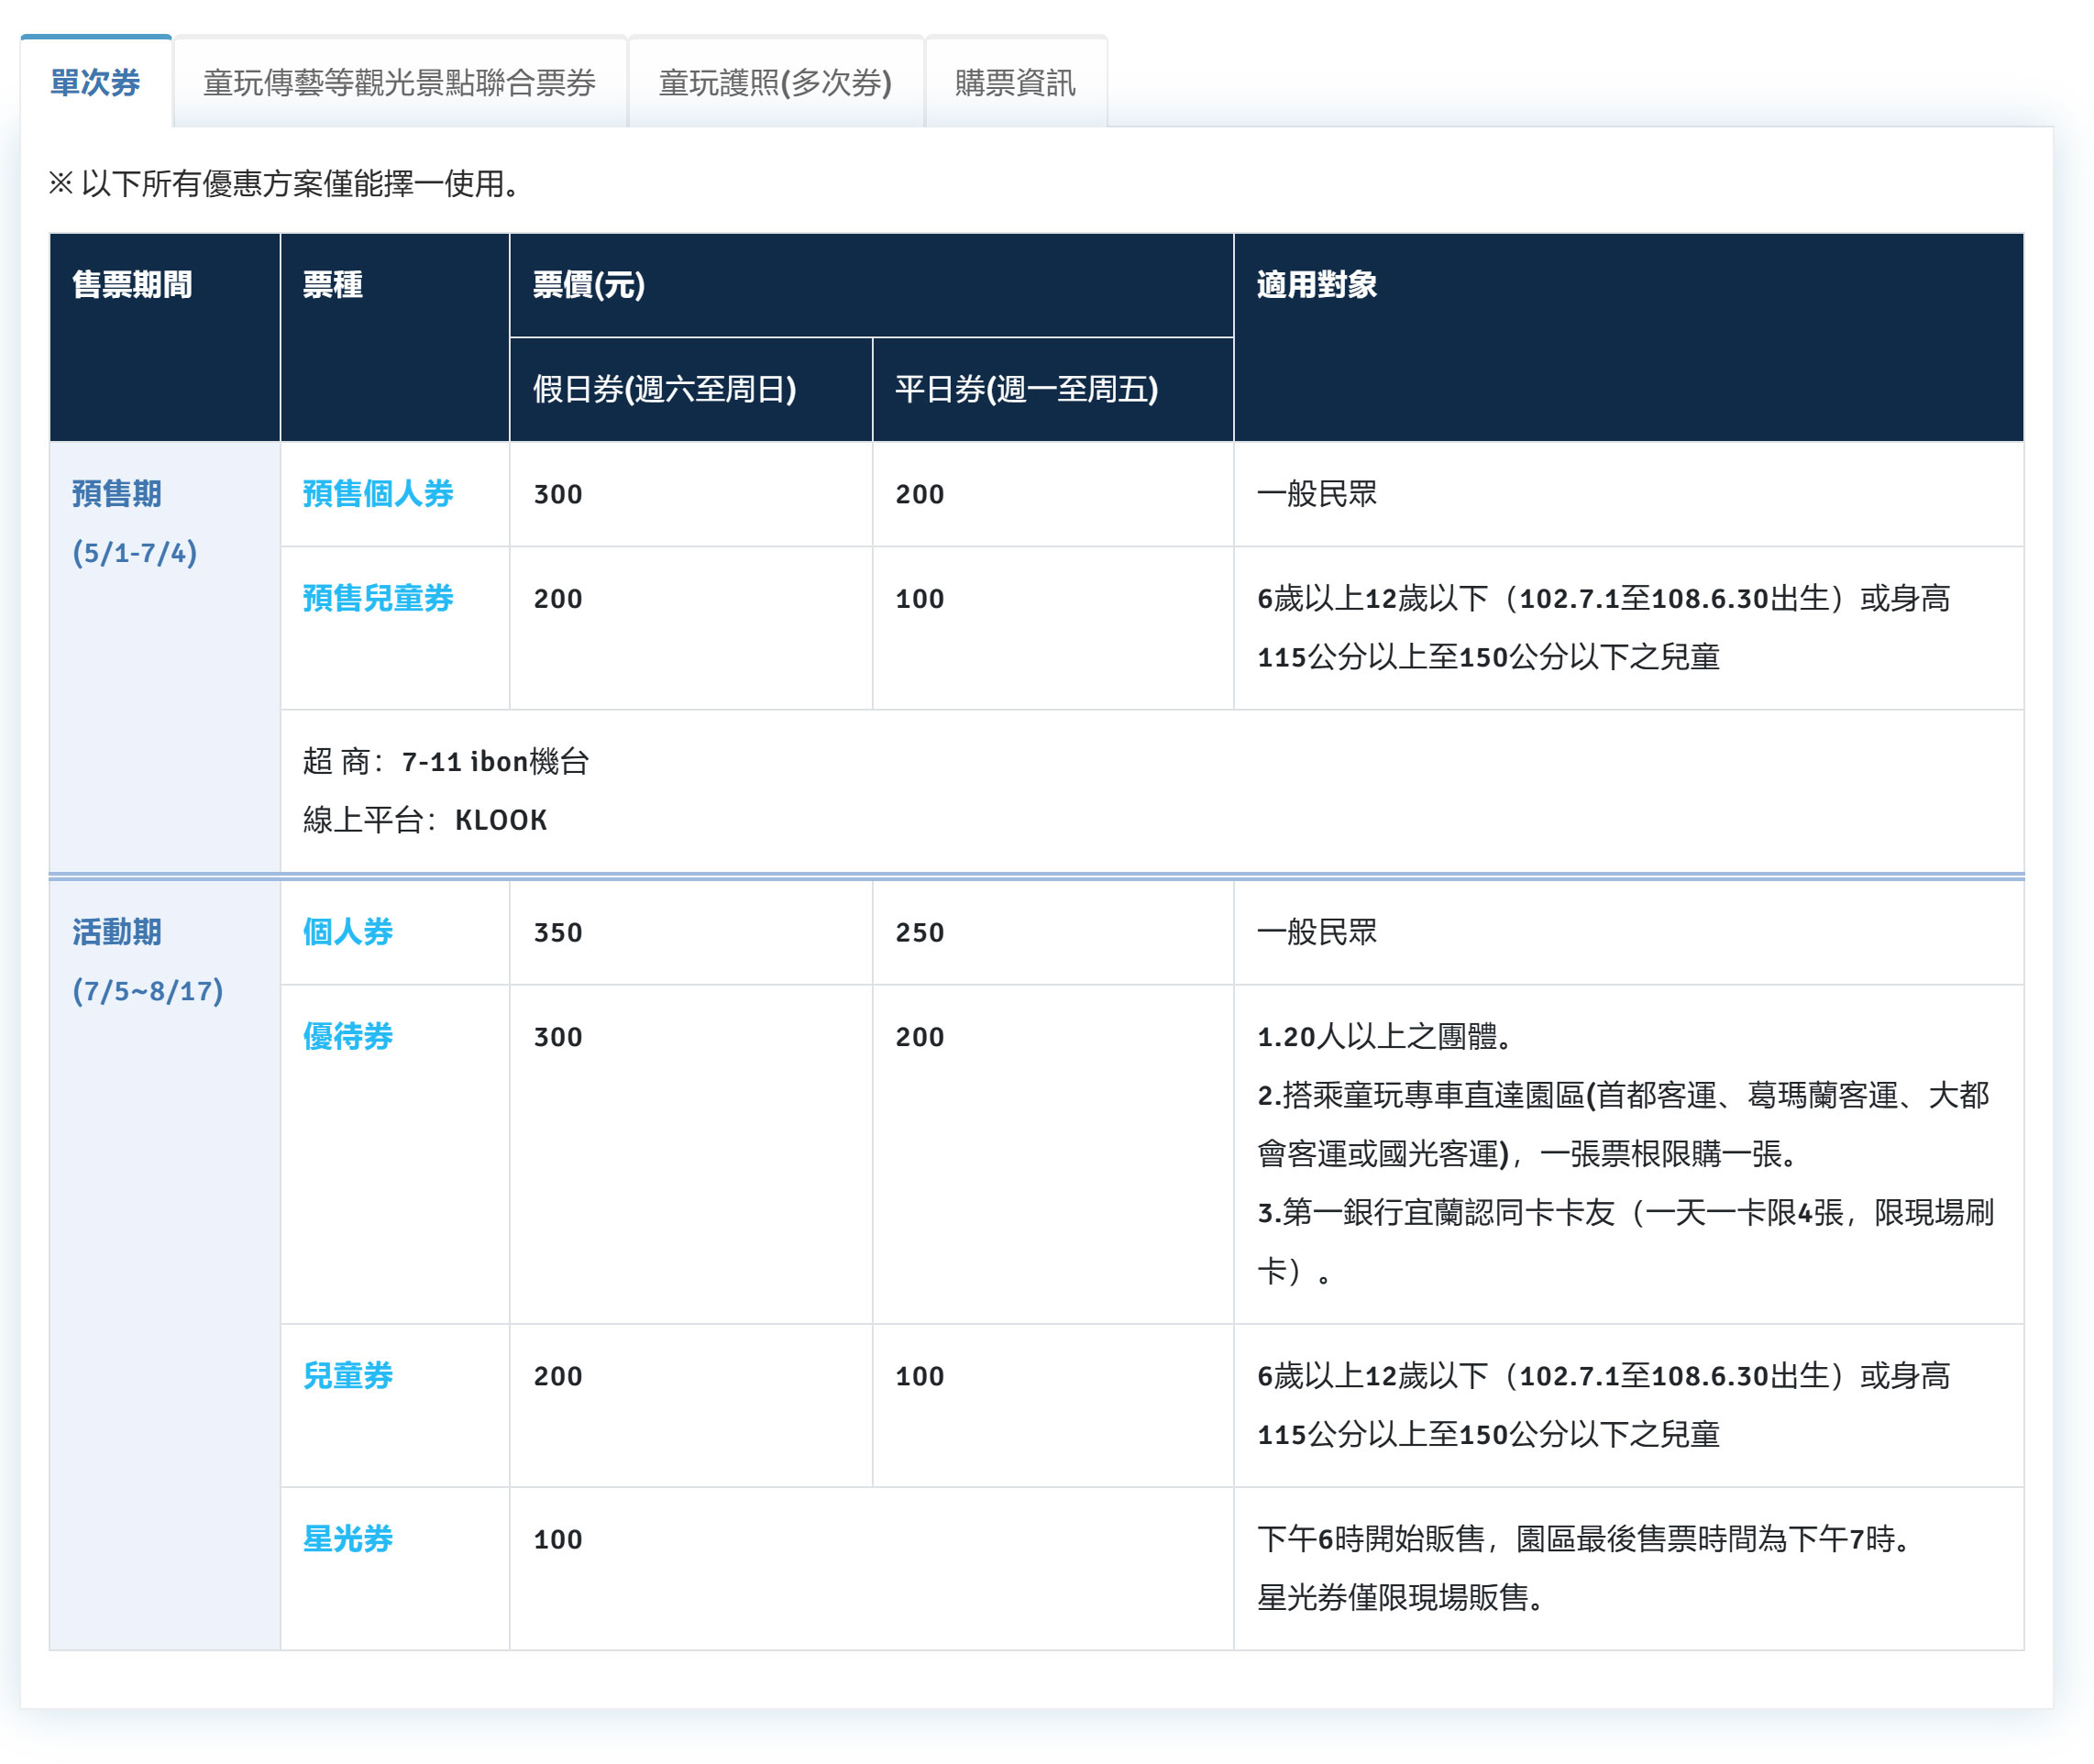Click the 星光券 ticket type label
The image size is (2094, 1764).
coord(348,1538)
